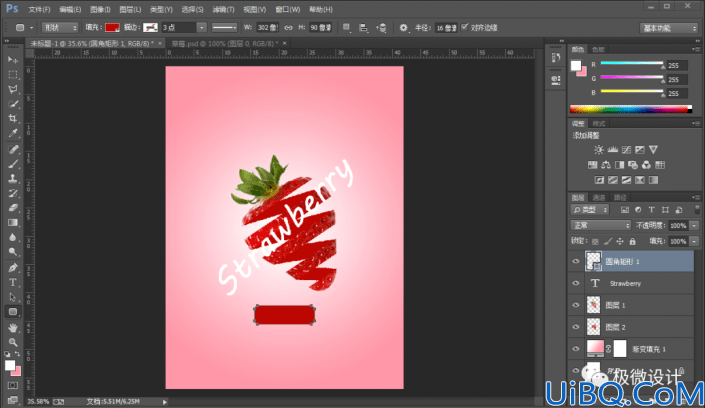The width and height of the screenshot is (705, 408).
Task: Open the 正常 blend mode dropdown
Action: [x=600, y=225]
